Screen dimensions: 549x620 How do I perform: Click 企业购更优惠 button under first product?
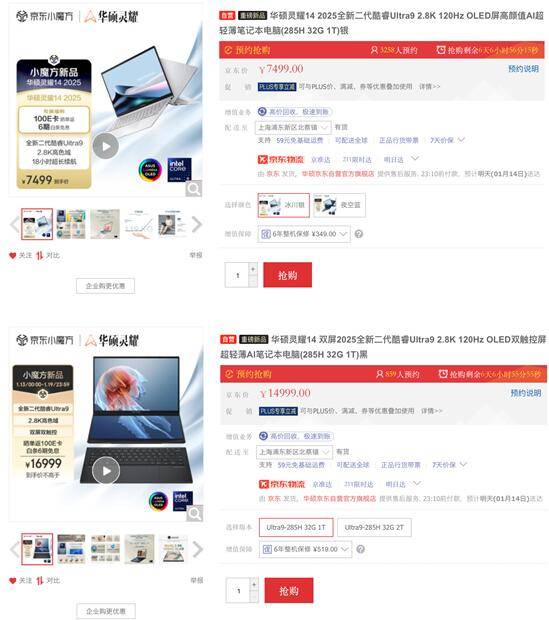pyautogui.click(x=106, y=286)
